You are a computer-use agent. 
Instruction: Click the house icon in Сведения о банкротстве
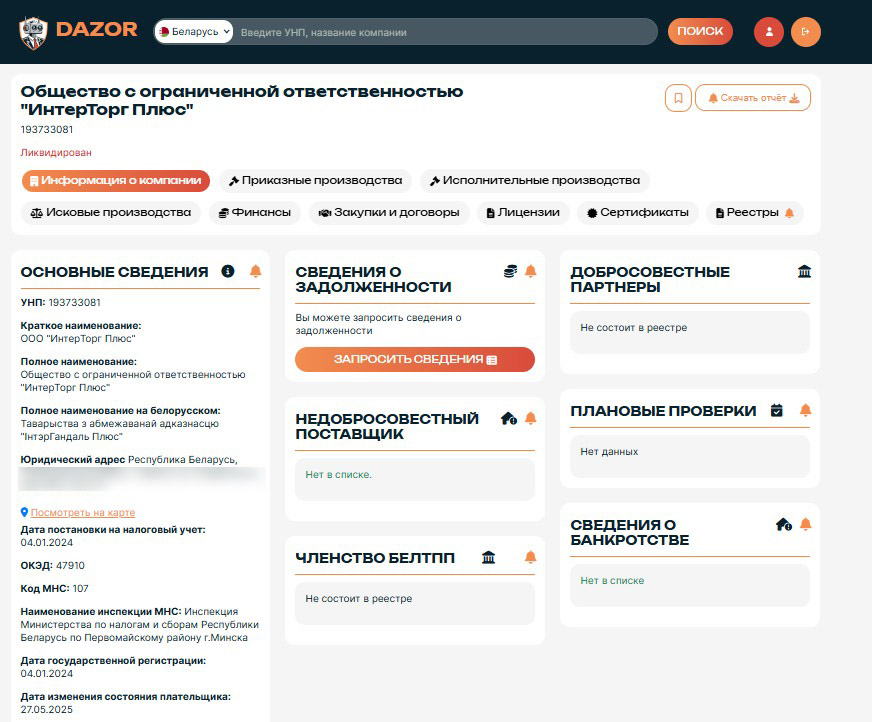784,525
